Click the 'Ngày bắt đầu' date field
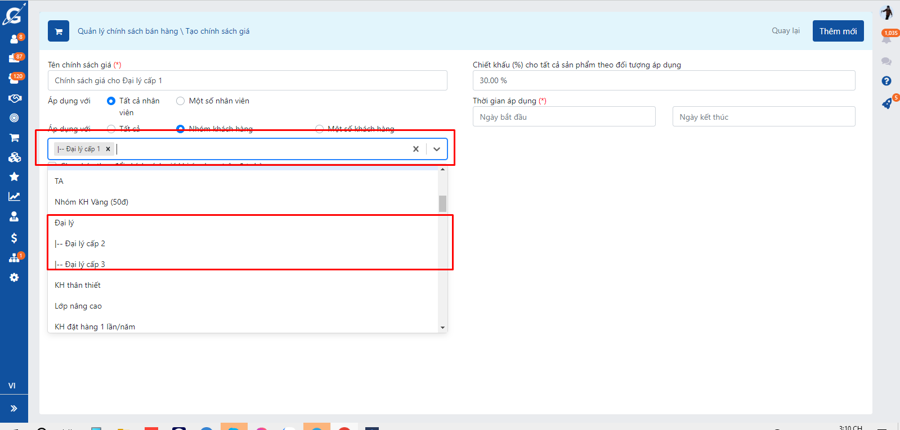 click(563, 117)
